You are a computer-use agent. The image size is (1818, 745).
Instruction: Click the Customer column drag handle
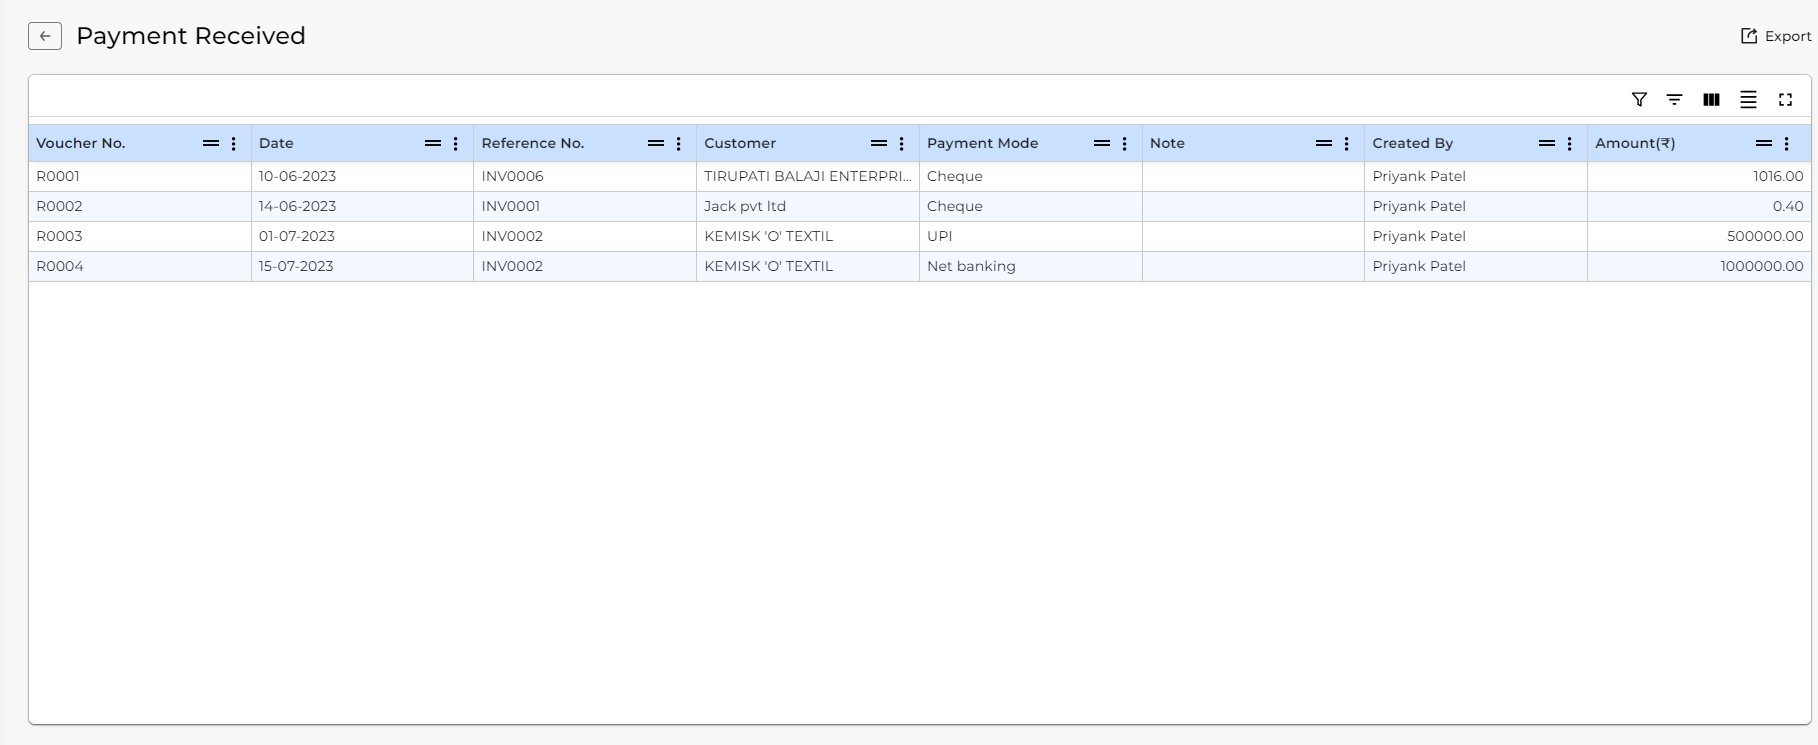point(879,143)
